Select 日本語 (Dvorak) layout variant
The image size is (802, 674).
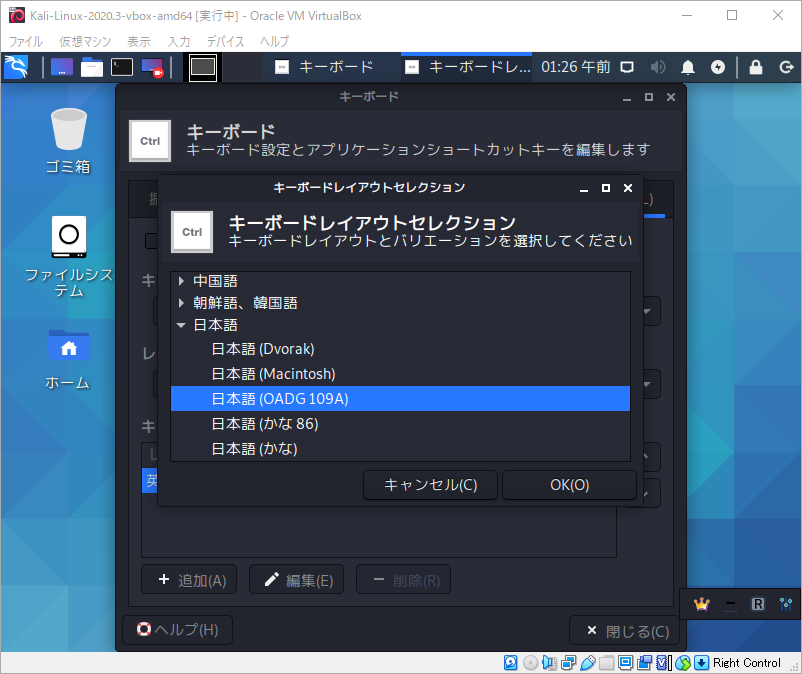[x=263, y=349]
